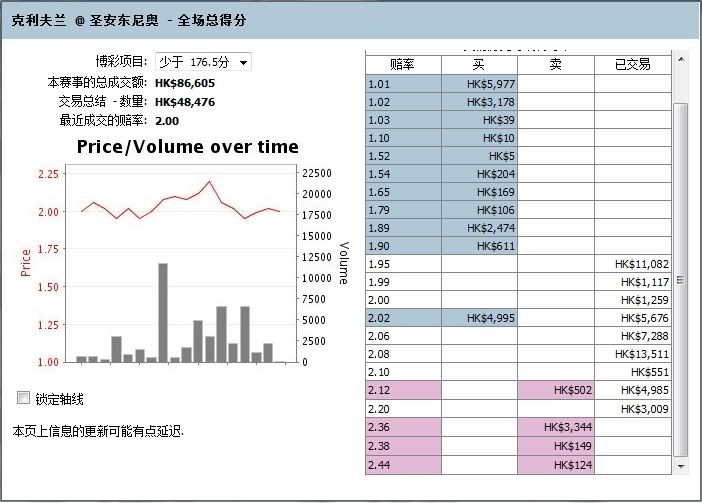Viewport: 702px width, 503px height.
Task: Click the HK$611 buy cell at odds 1.90
Action: [480, 246]
